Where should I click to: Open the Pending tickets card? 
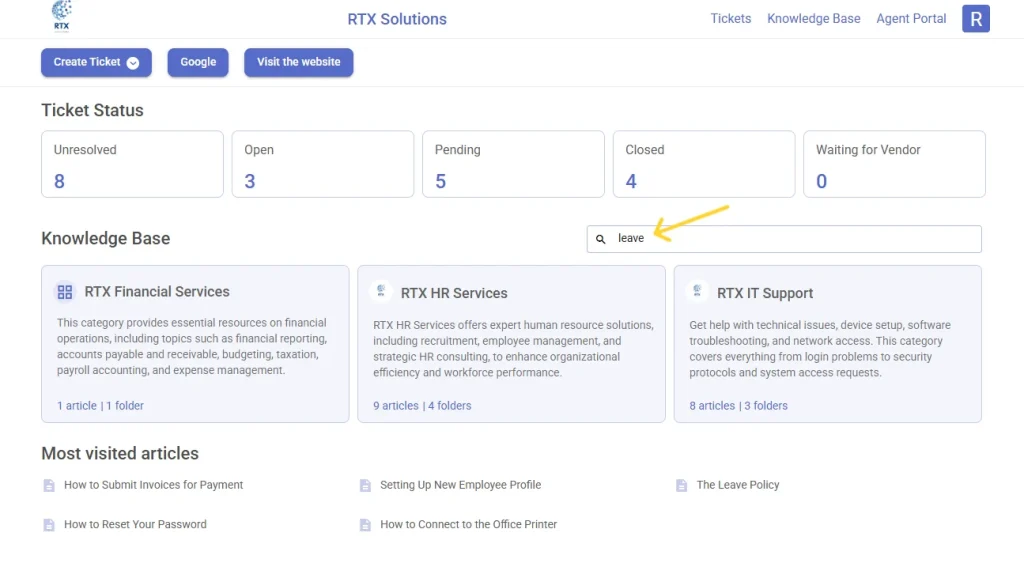point(513,164)
